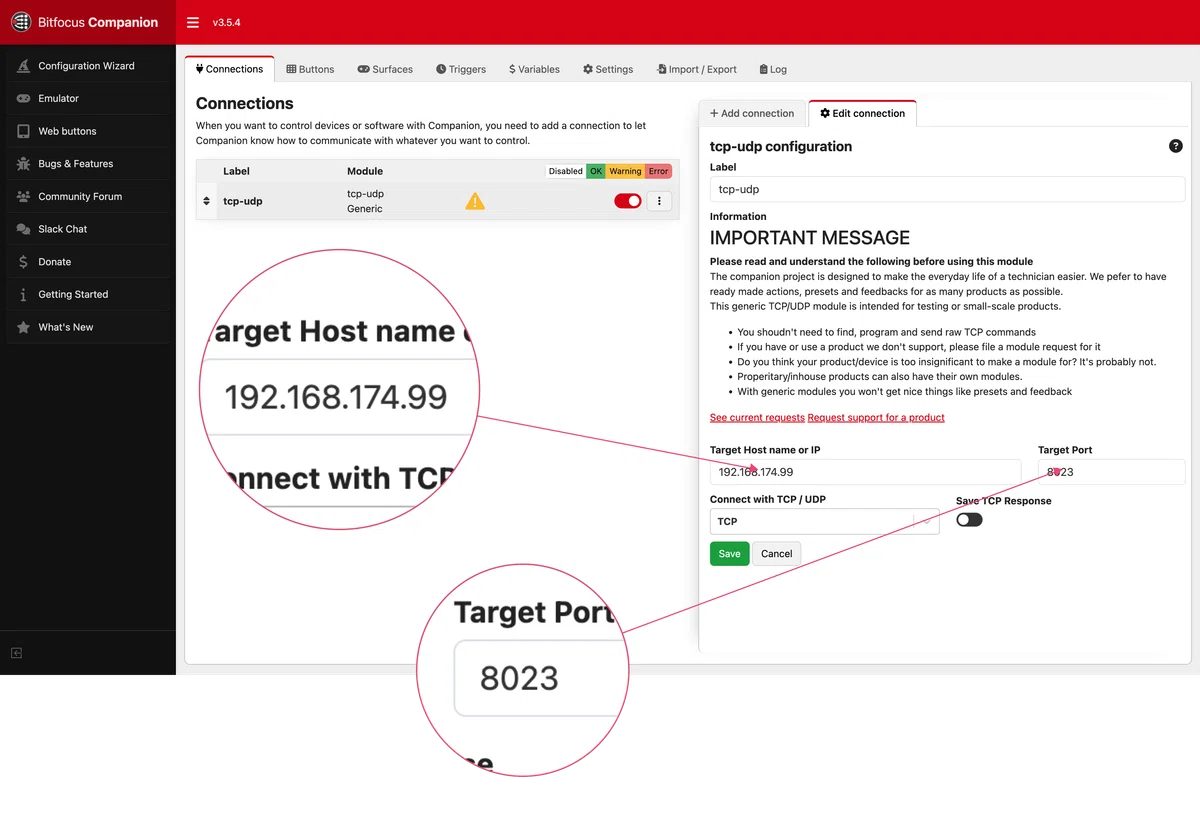Screen dimensions: 1200x814
Task: Switch to the Surfaces tab
Action: (x=385, y=69)
